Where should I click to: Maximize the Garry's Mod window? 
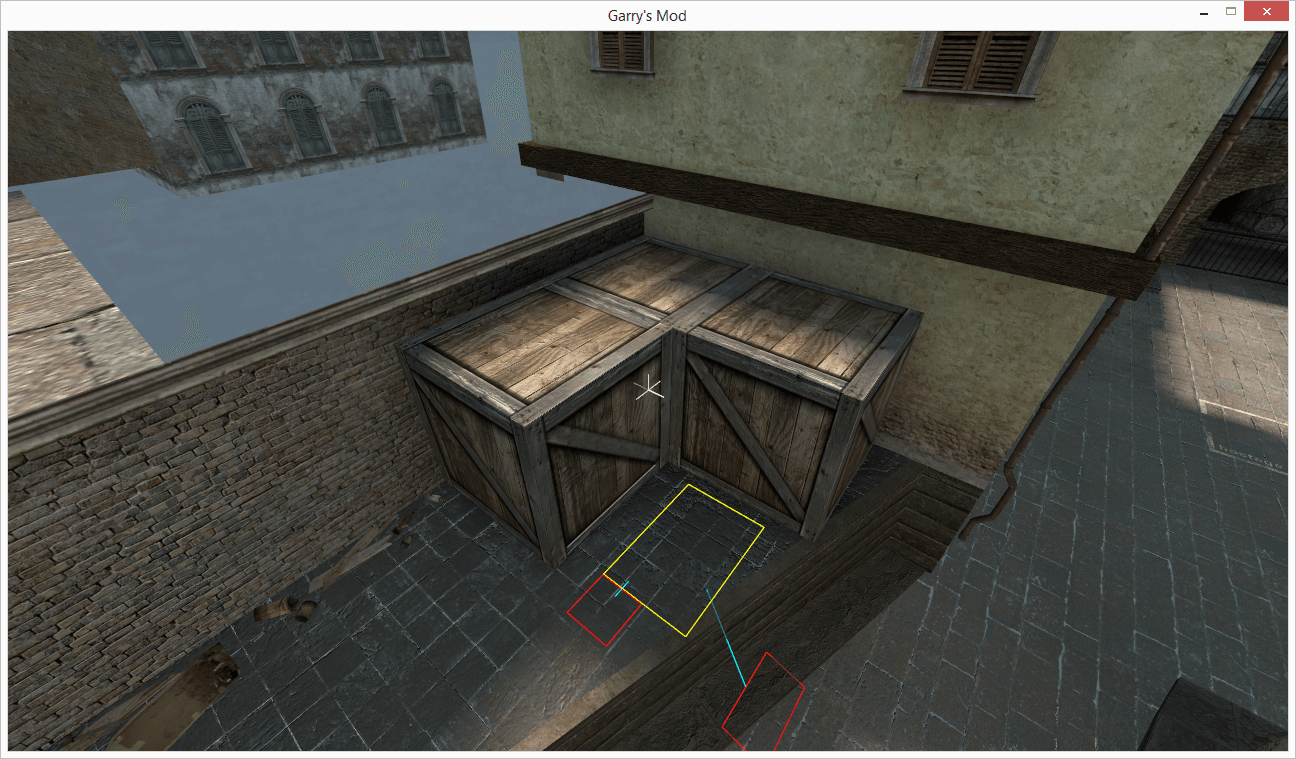click(x=1231, y=12)
